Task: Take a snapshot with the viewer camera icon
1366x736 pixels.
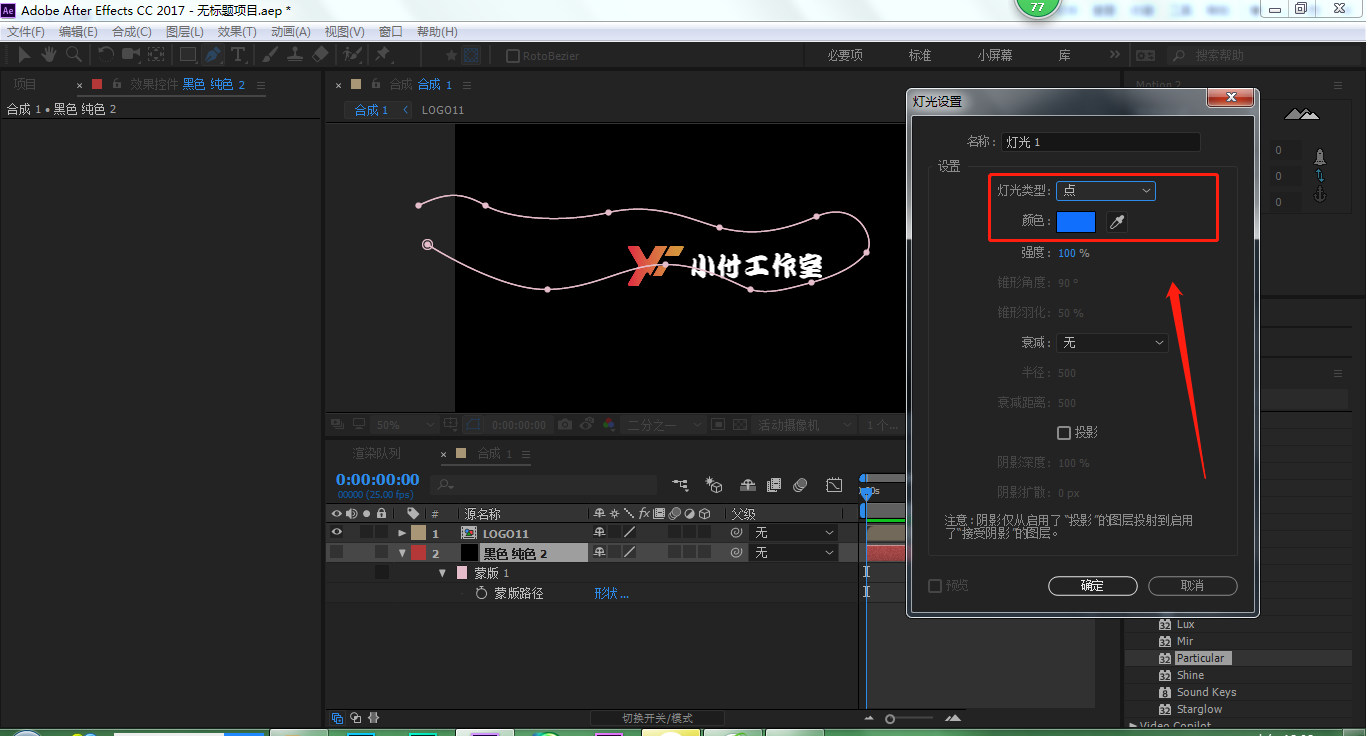Action: pyautogui.click(x=565, y=425)
